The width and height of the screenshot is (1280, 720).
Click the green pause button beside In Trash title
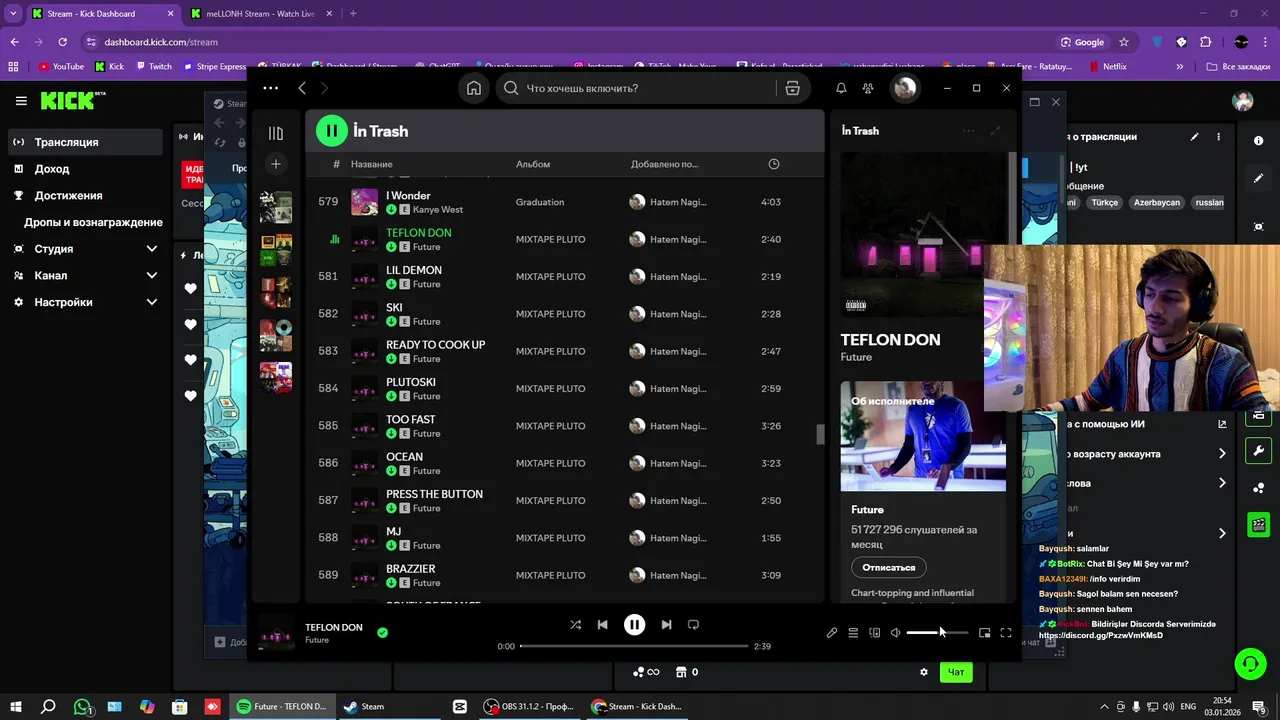point(331,130)
